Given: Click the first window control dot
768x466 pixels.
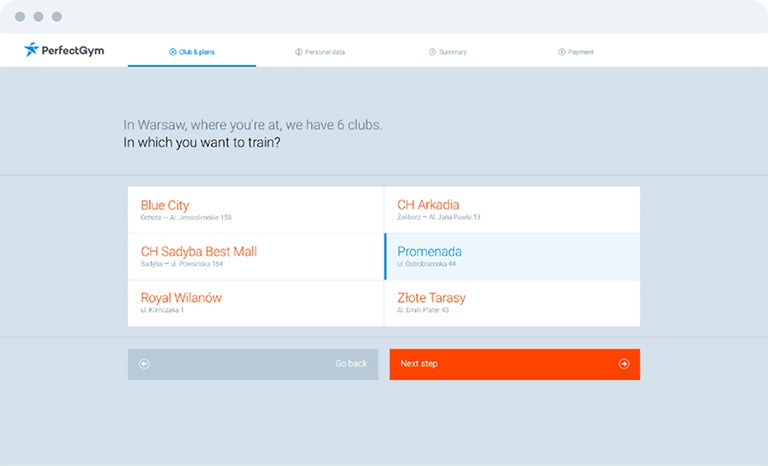Looking at the screenshot, I should pyautogui.click(x=20, y=17).
